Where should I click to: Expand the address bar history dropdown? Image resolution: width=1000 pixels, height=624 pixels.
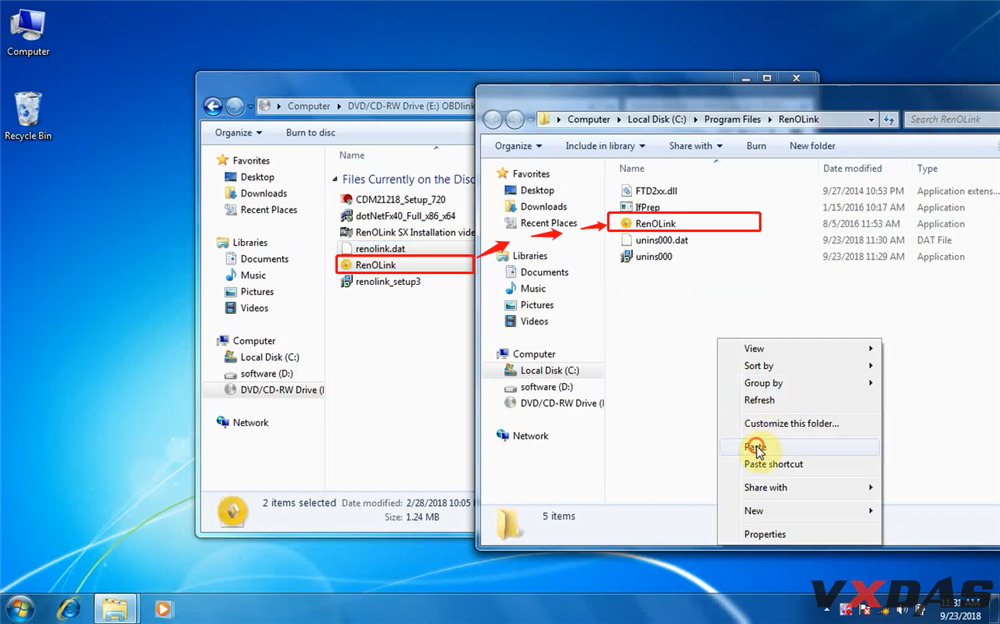pyautogui.click(x=871, y=119)
